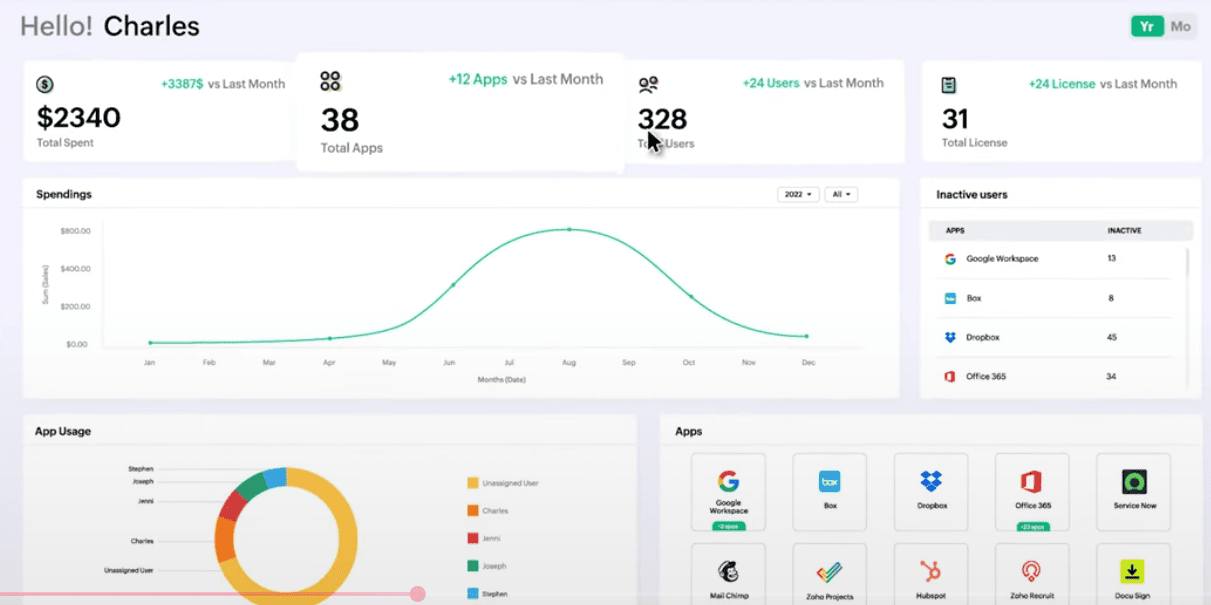Open the Box app tile
This screenshot has width=1211, height=605.
pos(829,490)
